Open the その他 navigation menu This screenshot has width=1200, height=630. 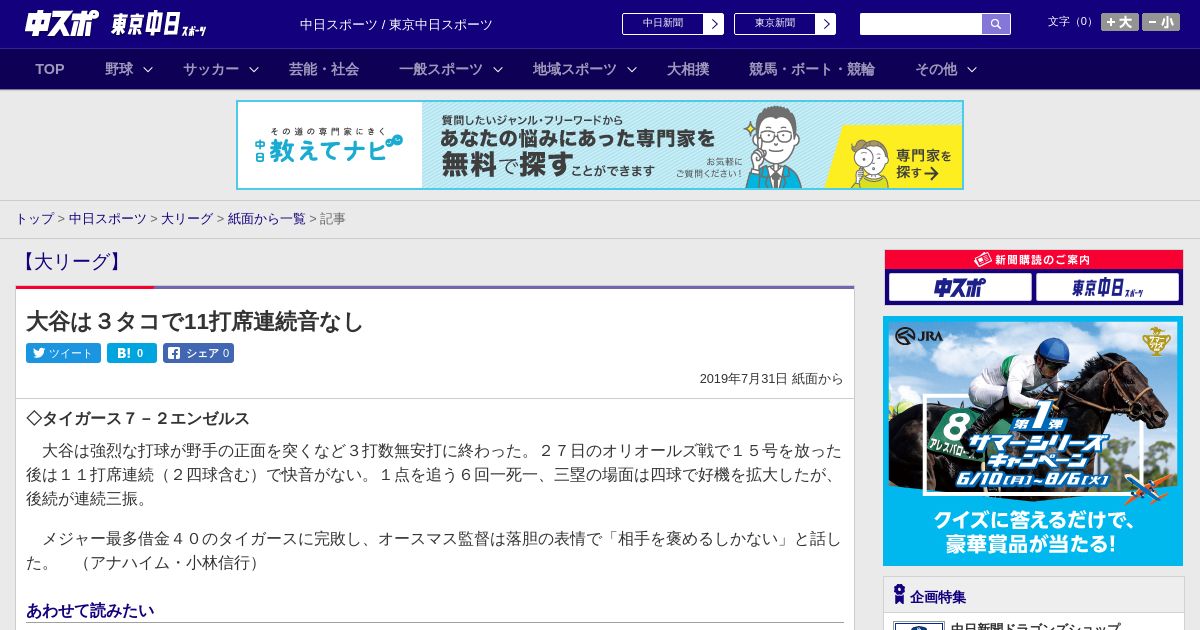[x=936, y=69]
